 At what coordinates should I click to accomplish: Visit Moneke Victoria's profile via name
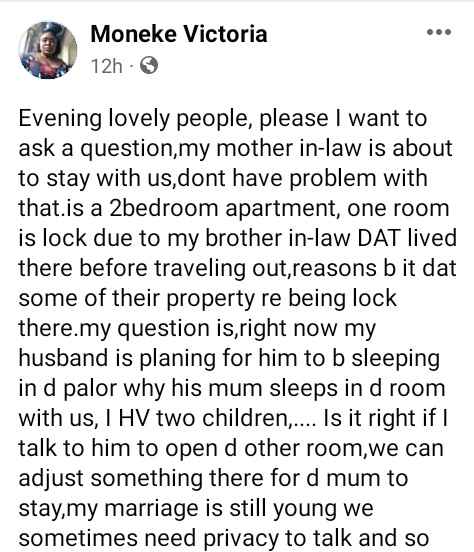click(x=179, y=34)
